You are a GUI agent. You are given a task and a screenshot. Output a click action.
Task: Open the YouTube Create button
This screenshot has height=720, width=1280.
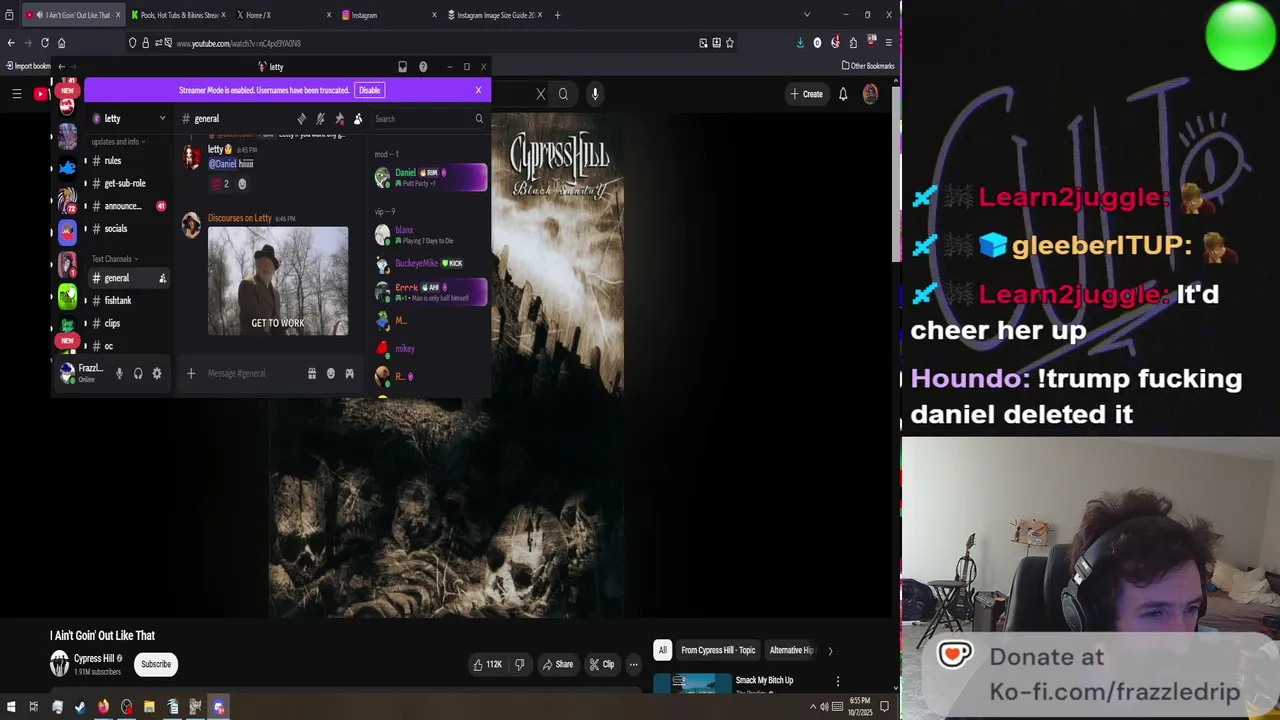pyautogui.click(x=806, y=94)
